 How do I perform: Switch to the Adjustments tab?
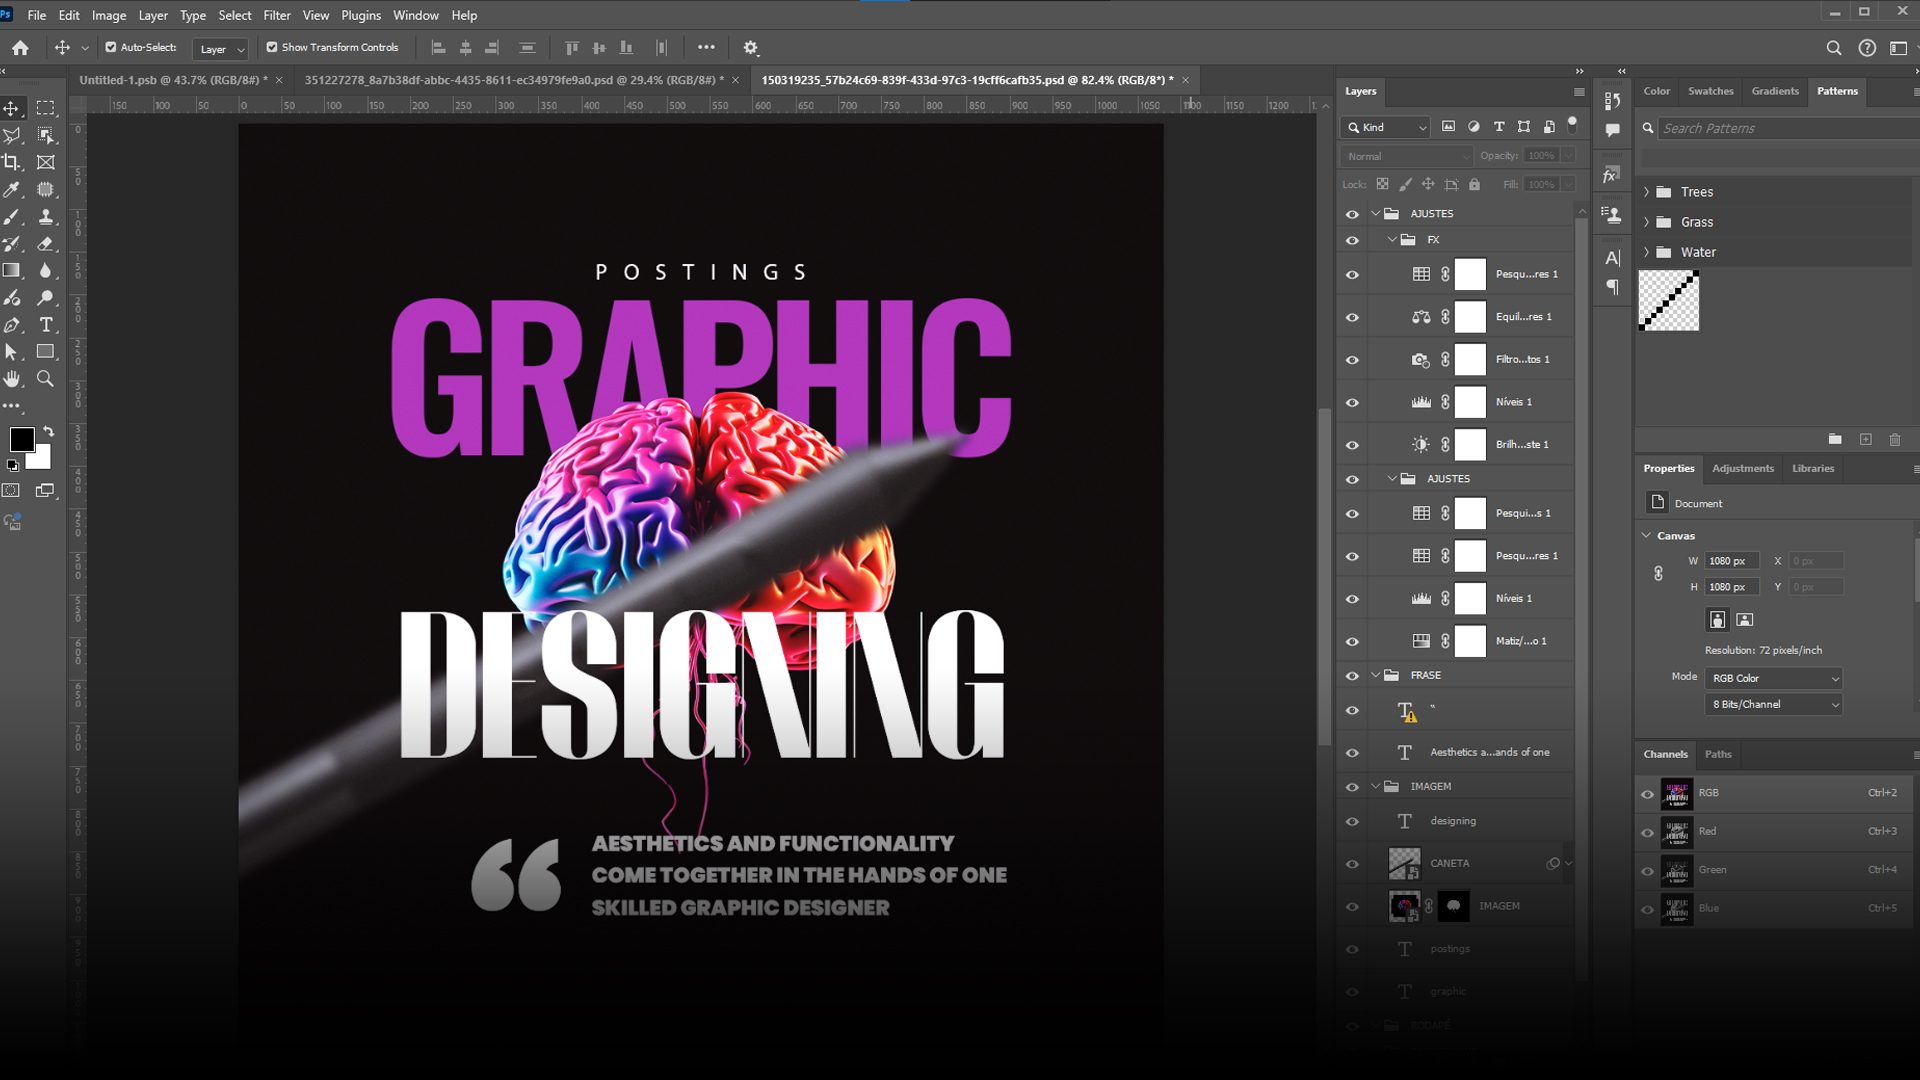coord(1742,468)
